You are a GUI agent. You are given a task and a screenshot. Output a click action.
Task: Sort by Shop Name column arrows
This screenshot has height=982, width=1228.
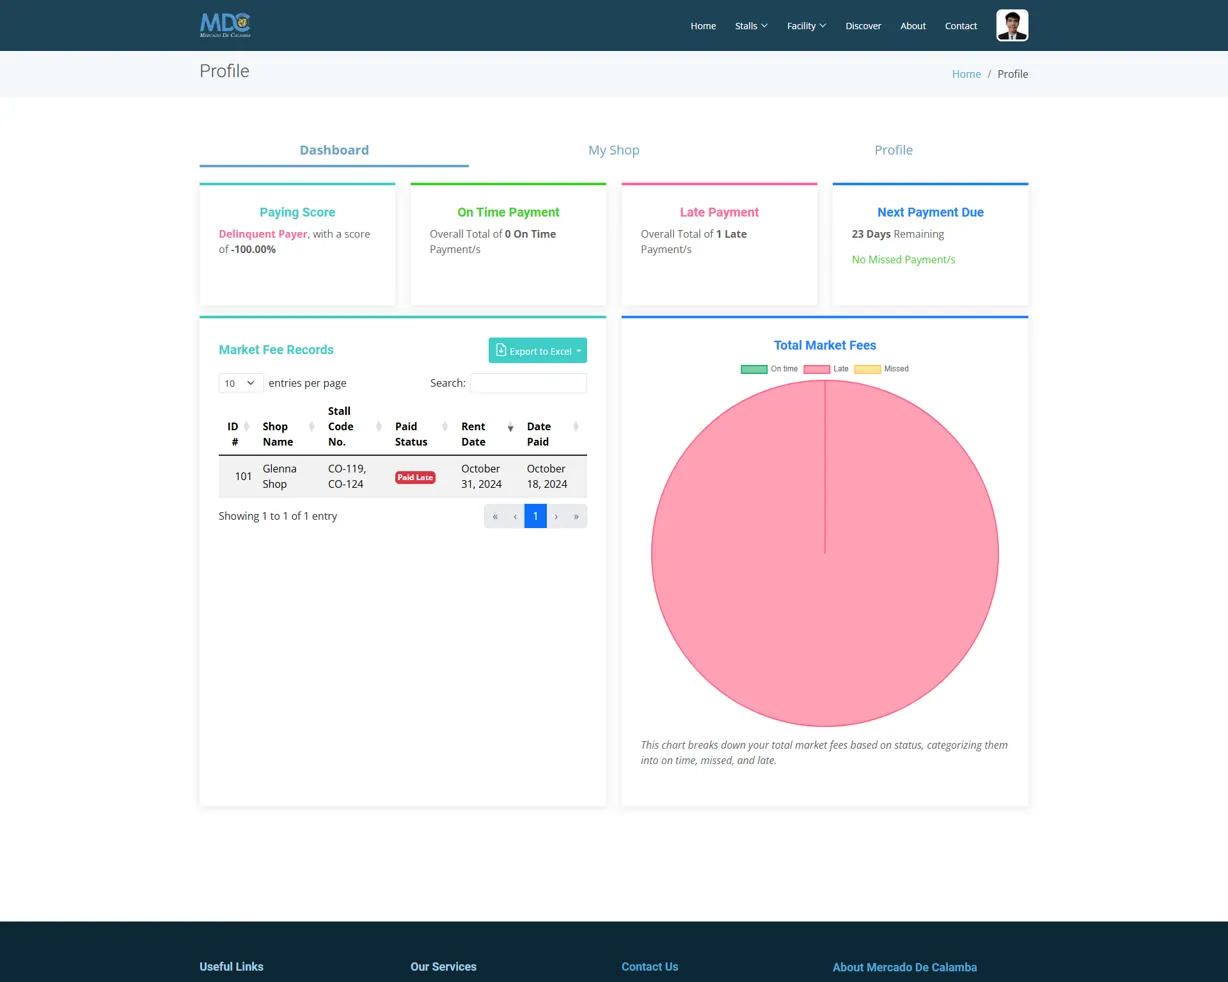point(312,427)
